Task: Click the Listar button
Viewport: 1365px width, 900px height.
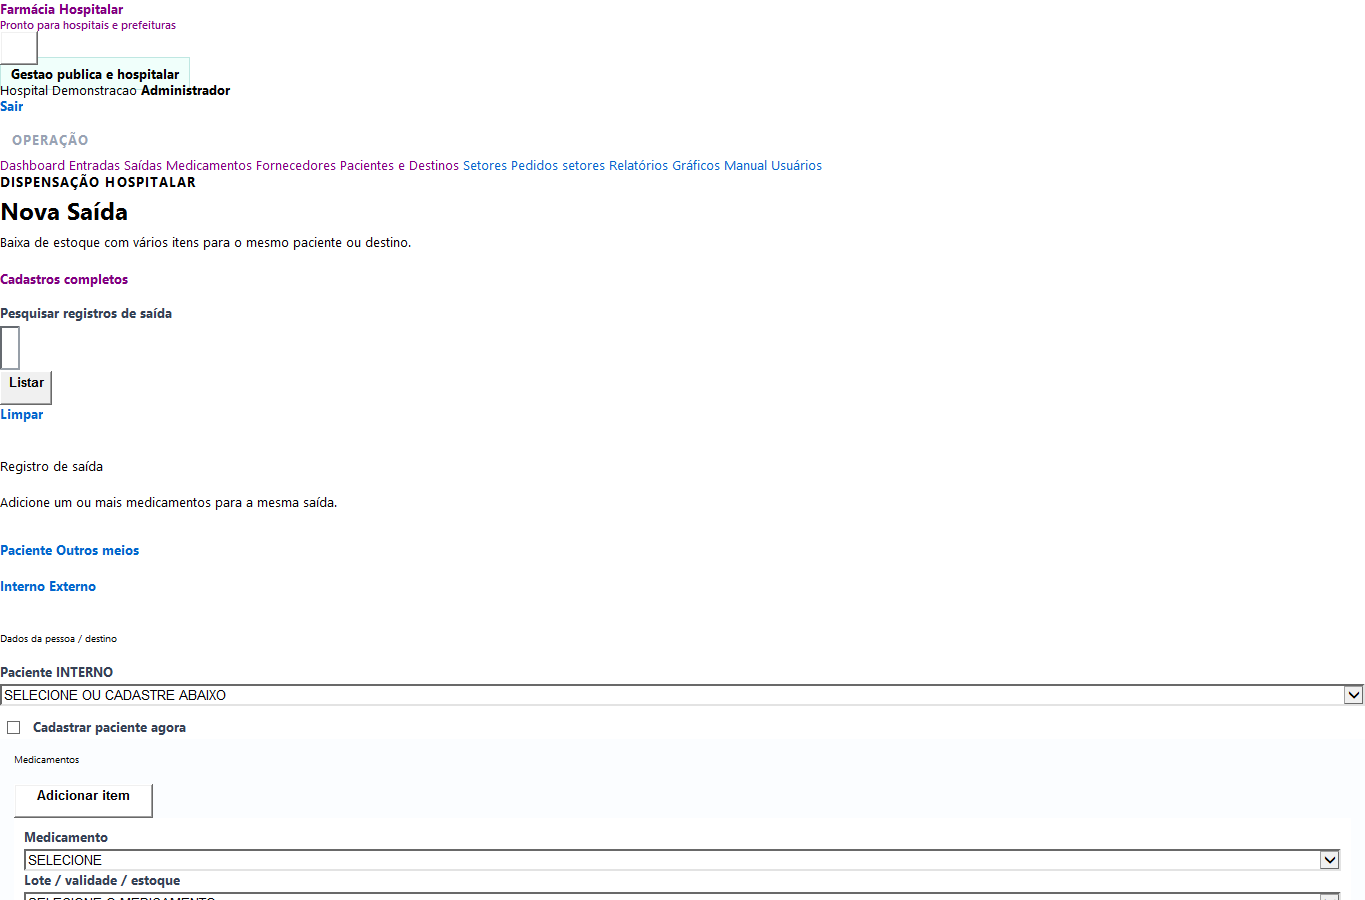Action: coord(26,387)
